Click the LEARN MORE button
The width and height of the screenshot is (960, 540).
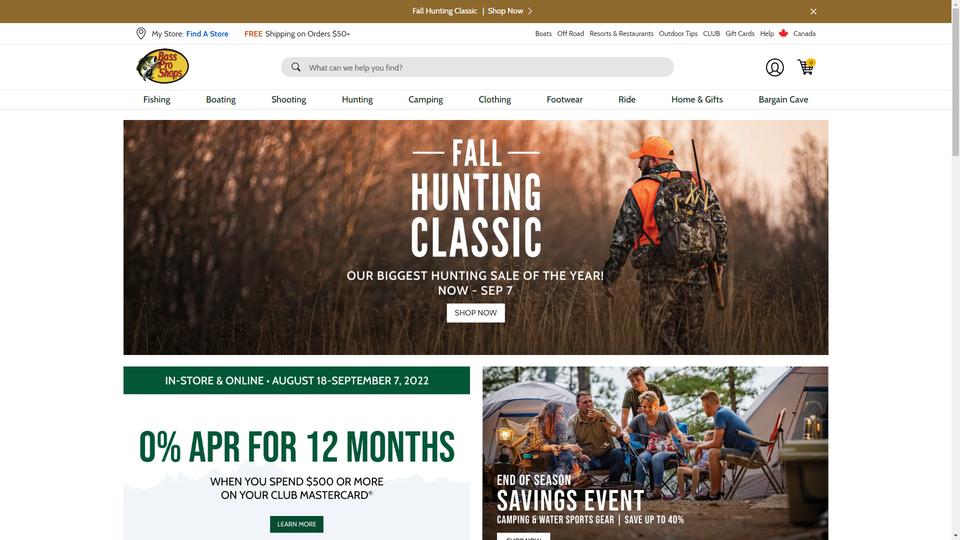pyautogui.click(x=296, y=524)
